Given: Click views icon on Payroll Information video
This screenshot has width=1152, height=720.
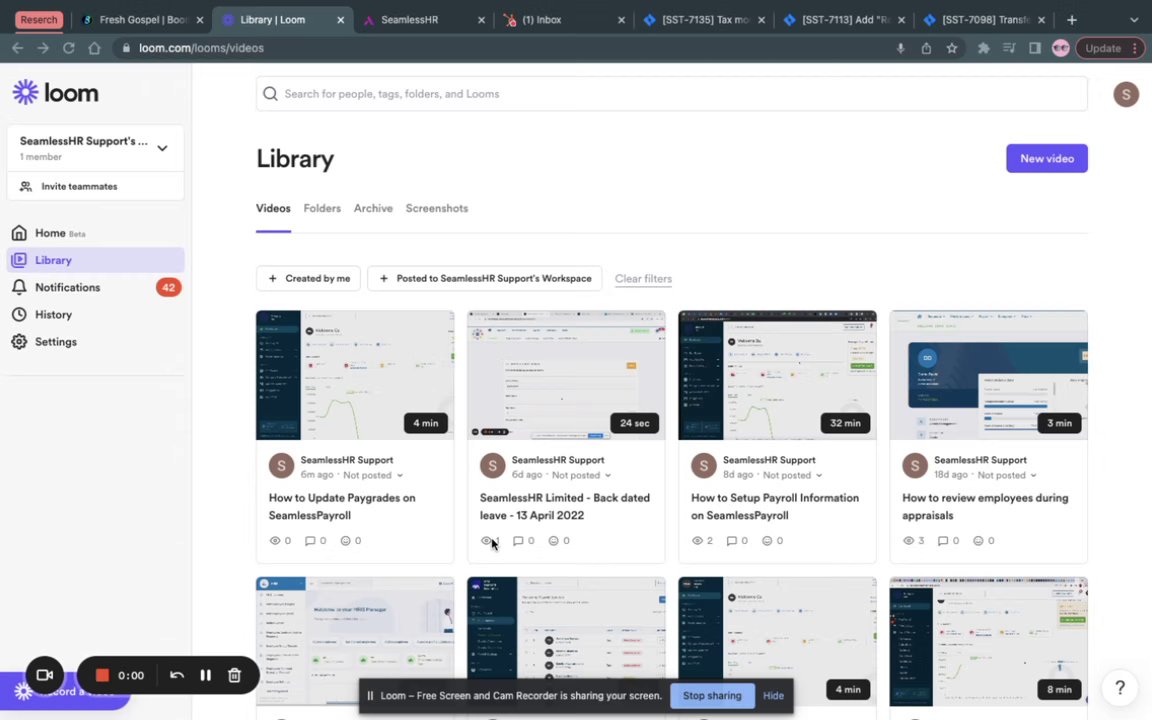Looking at the screenshot, I should [697, 541].
